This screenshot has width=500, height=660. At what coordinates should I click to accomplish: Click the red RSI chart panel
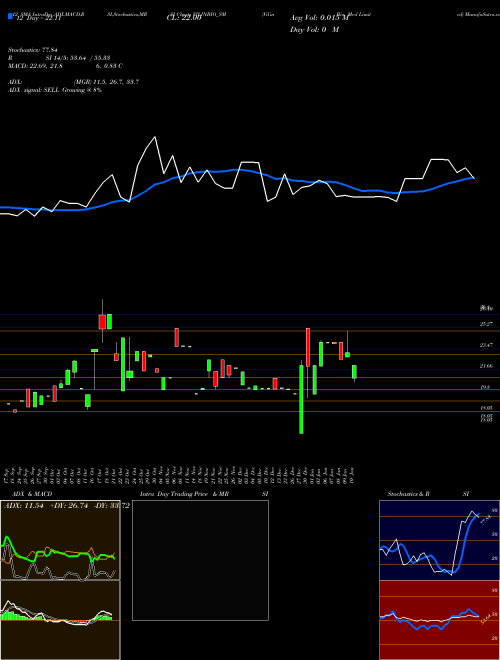439,620
